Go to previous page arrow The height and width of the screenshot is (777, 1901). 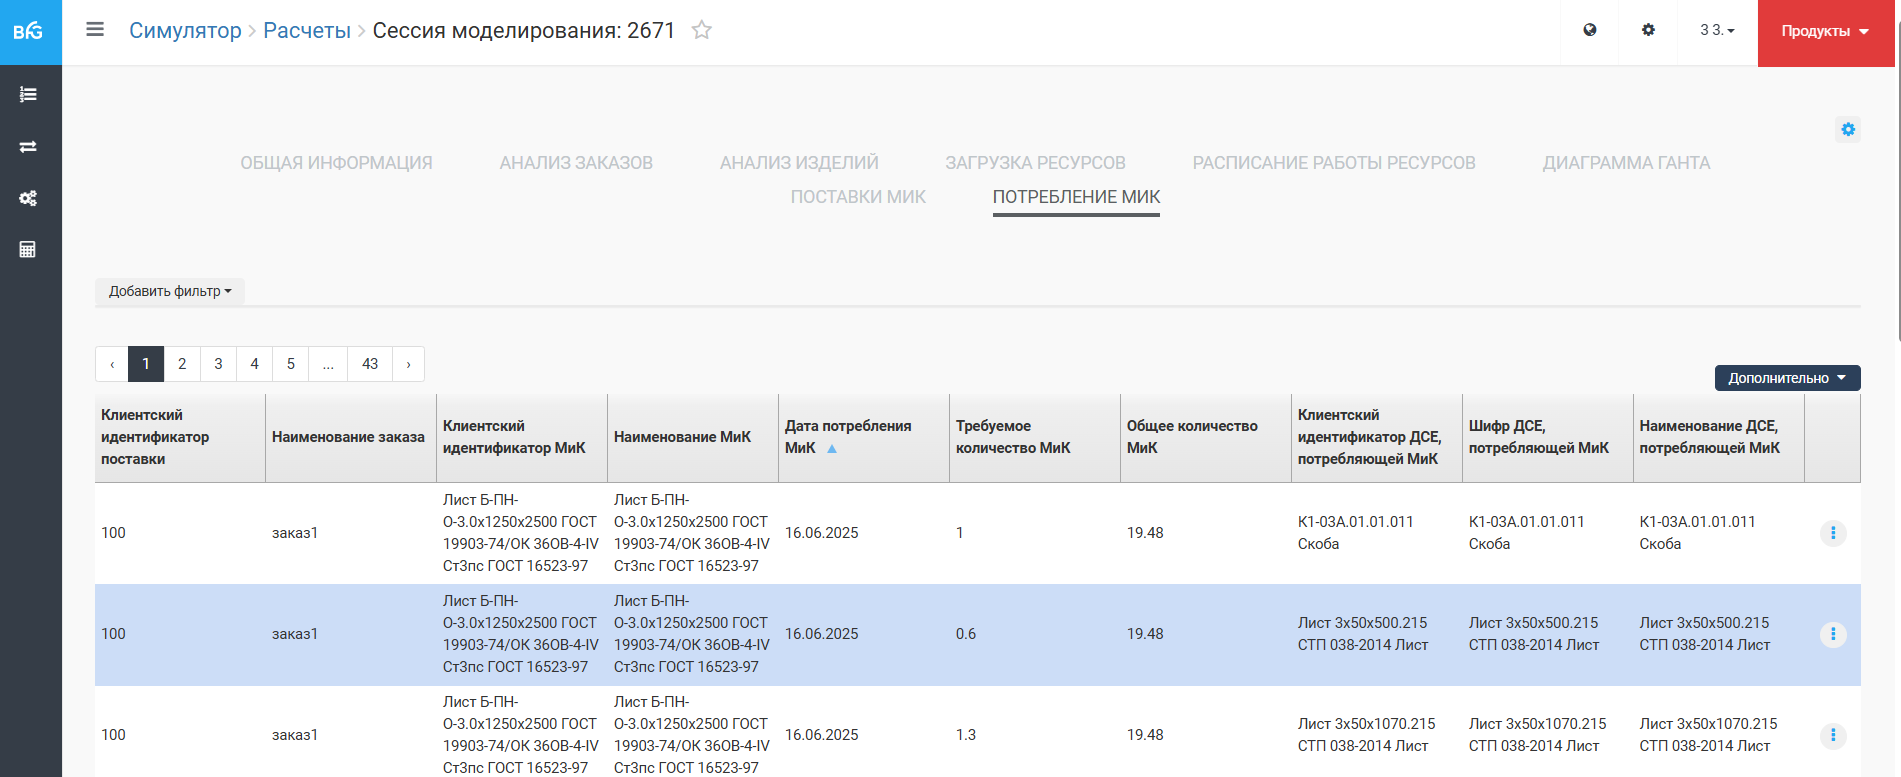click(x=112, y=364)
